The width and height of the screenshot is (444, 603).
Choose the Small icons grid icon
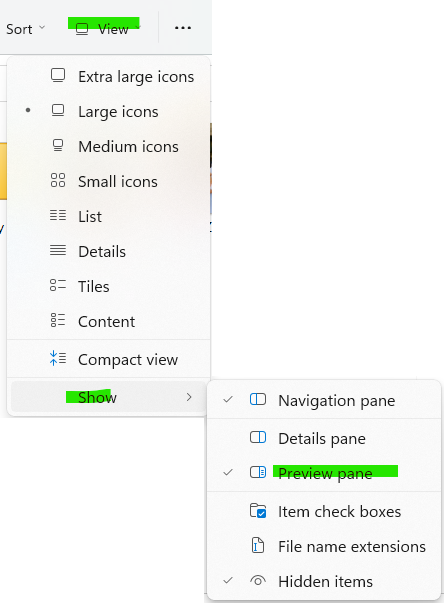[58, 180]
